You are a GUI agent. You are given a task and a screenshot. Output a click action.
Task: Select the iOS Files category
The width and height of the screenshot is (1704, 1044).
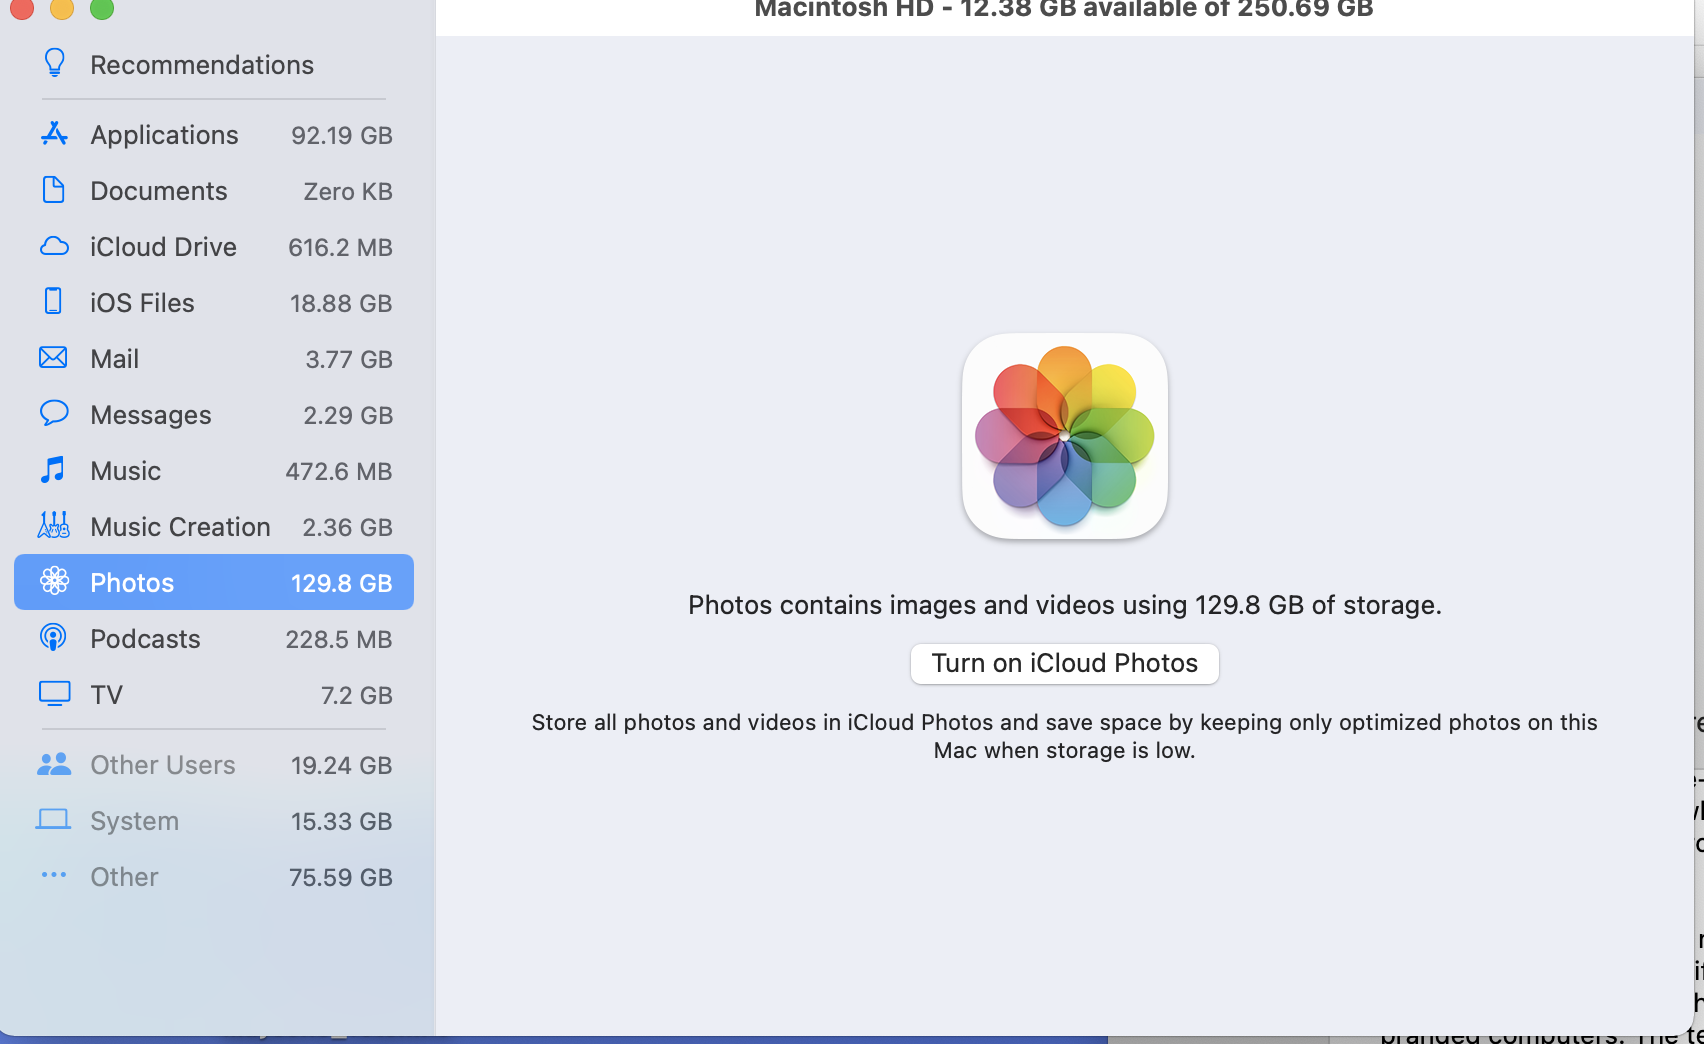[214, 302]
